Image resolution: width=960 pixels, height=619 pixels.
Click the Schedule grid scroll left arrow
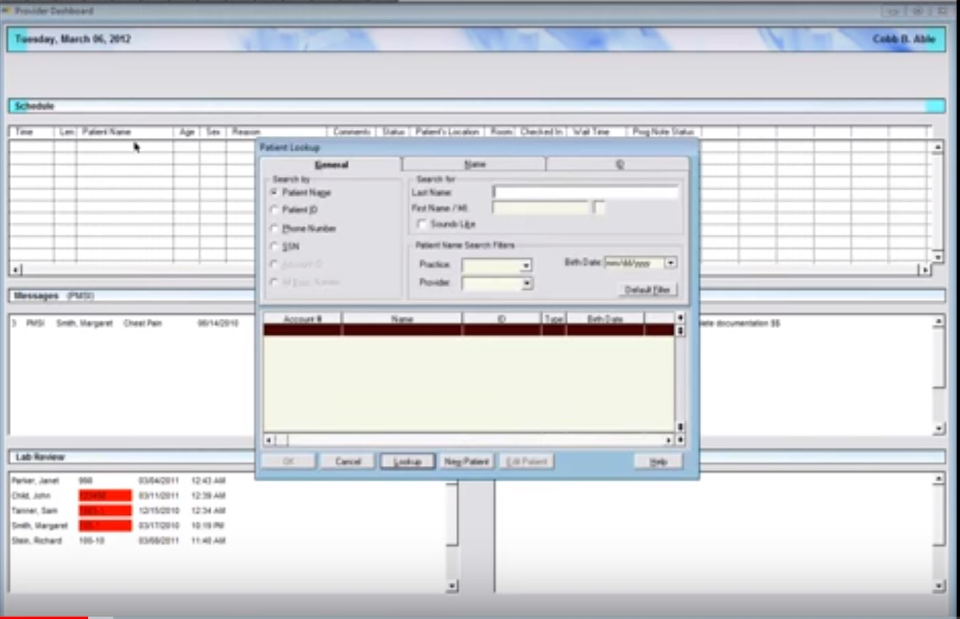17,269
